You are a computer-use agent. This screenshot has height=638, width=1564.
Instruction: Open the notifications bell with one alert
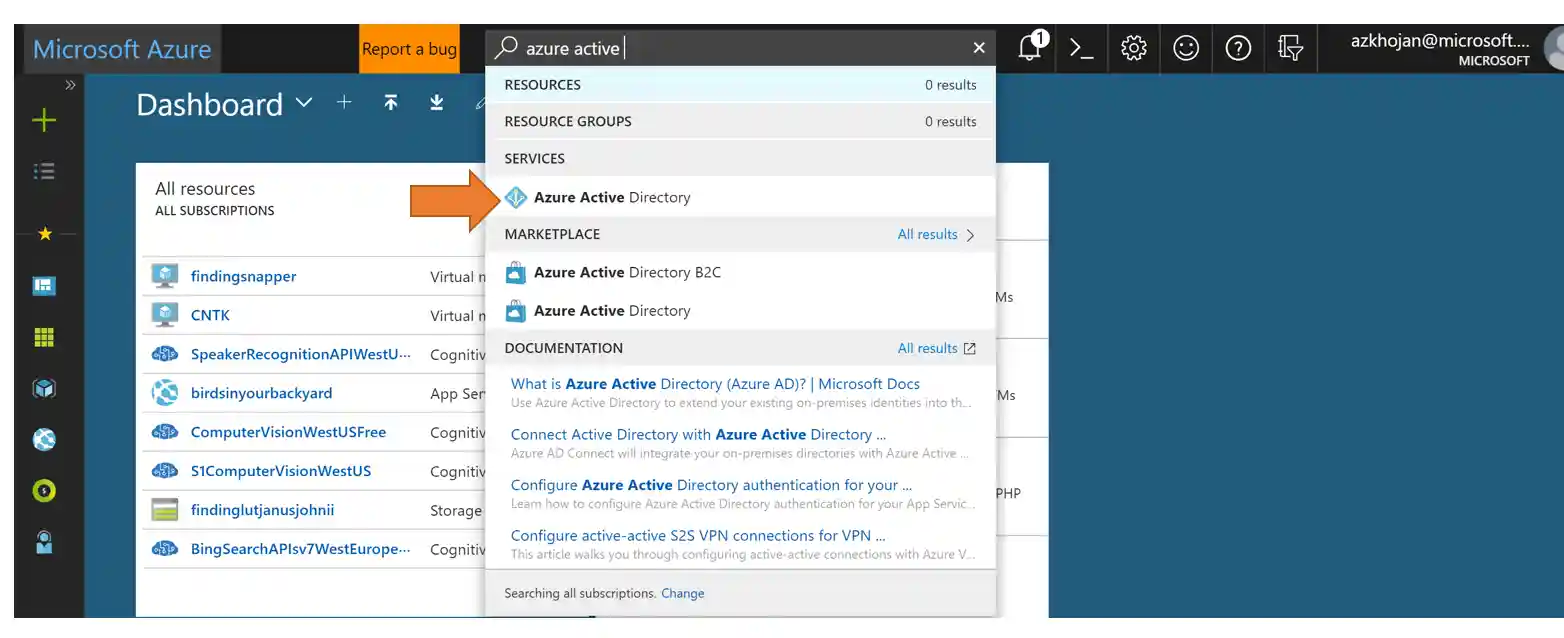[x=1031, y=47]
